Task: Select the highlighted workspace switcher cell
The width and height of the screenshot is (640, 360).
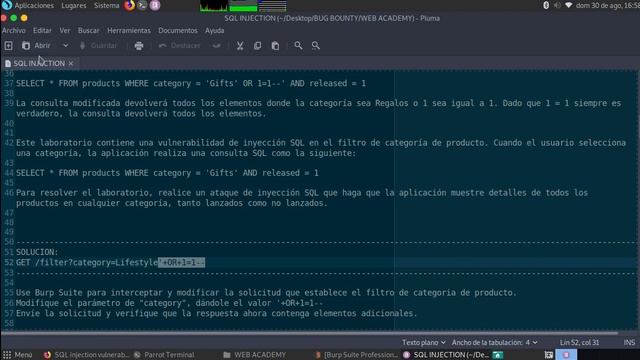Action: tap(566, 355)
